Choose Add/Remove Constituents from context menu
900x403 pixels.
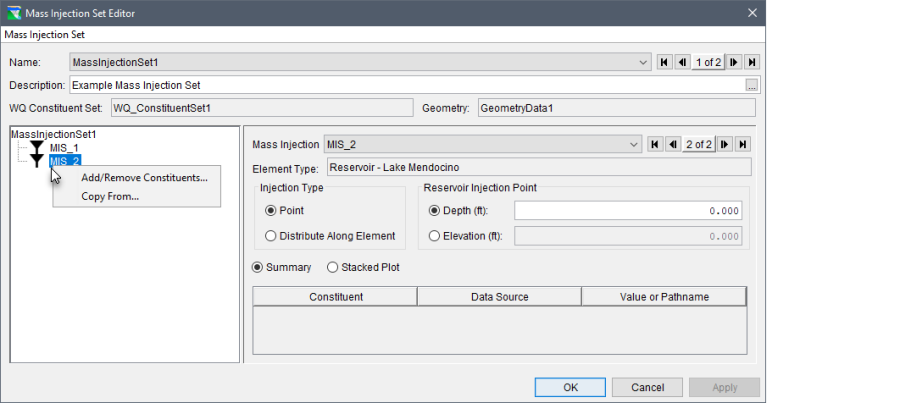pyautogui.click(x=144, y=177)
